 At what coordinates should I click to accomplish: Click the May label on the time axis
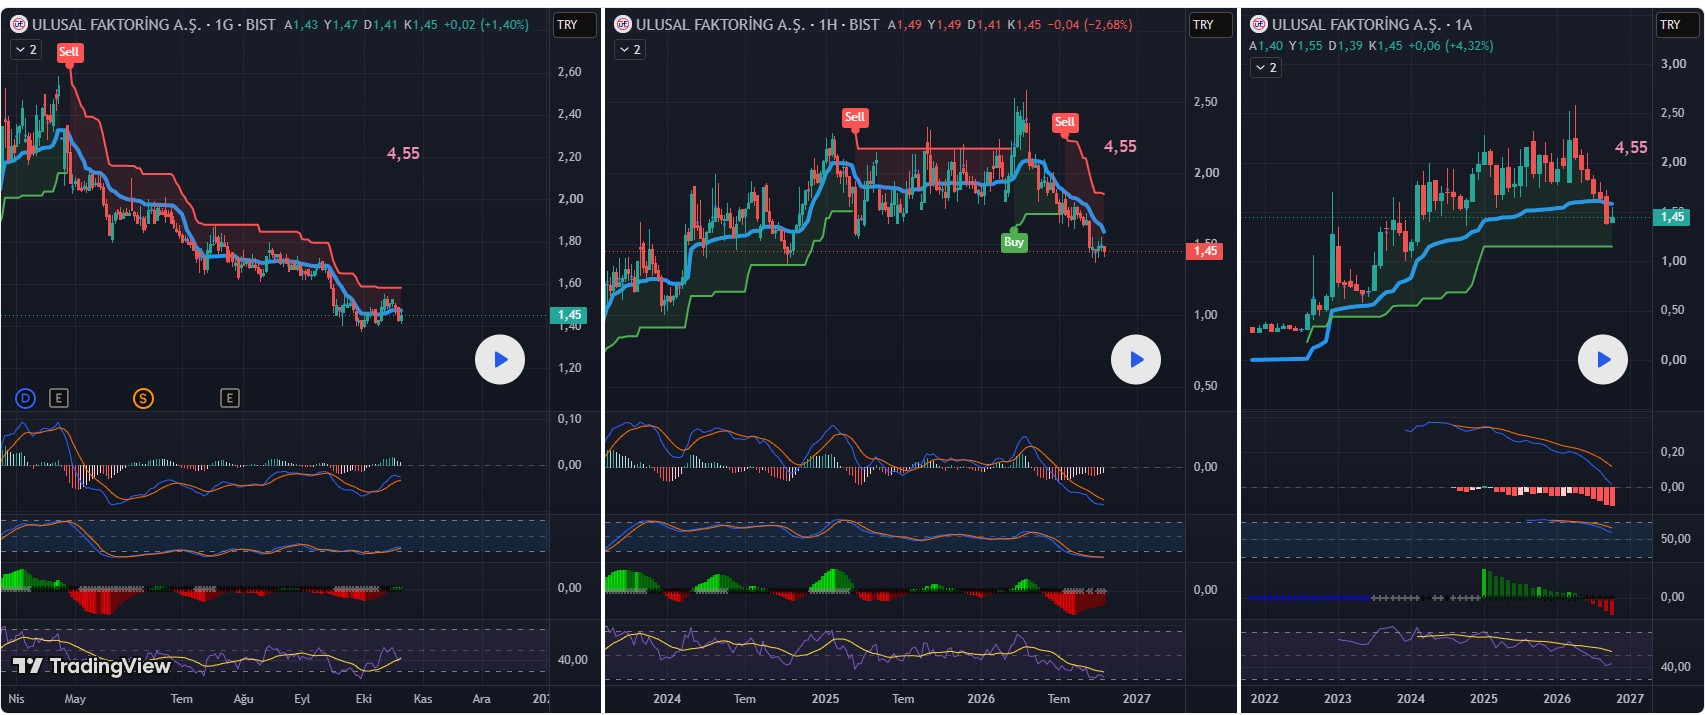[75, 699]
